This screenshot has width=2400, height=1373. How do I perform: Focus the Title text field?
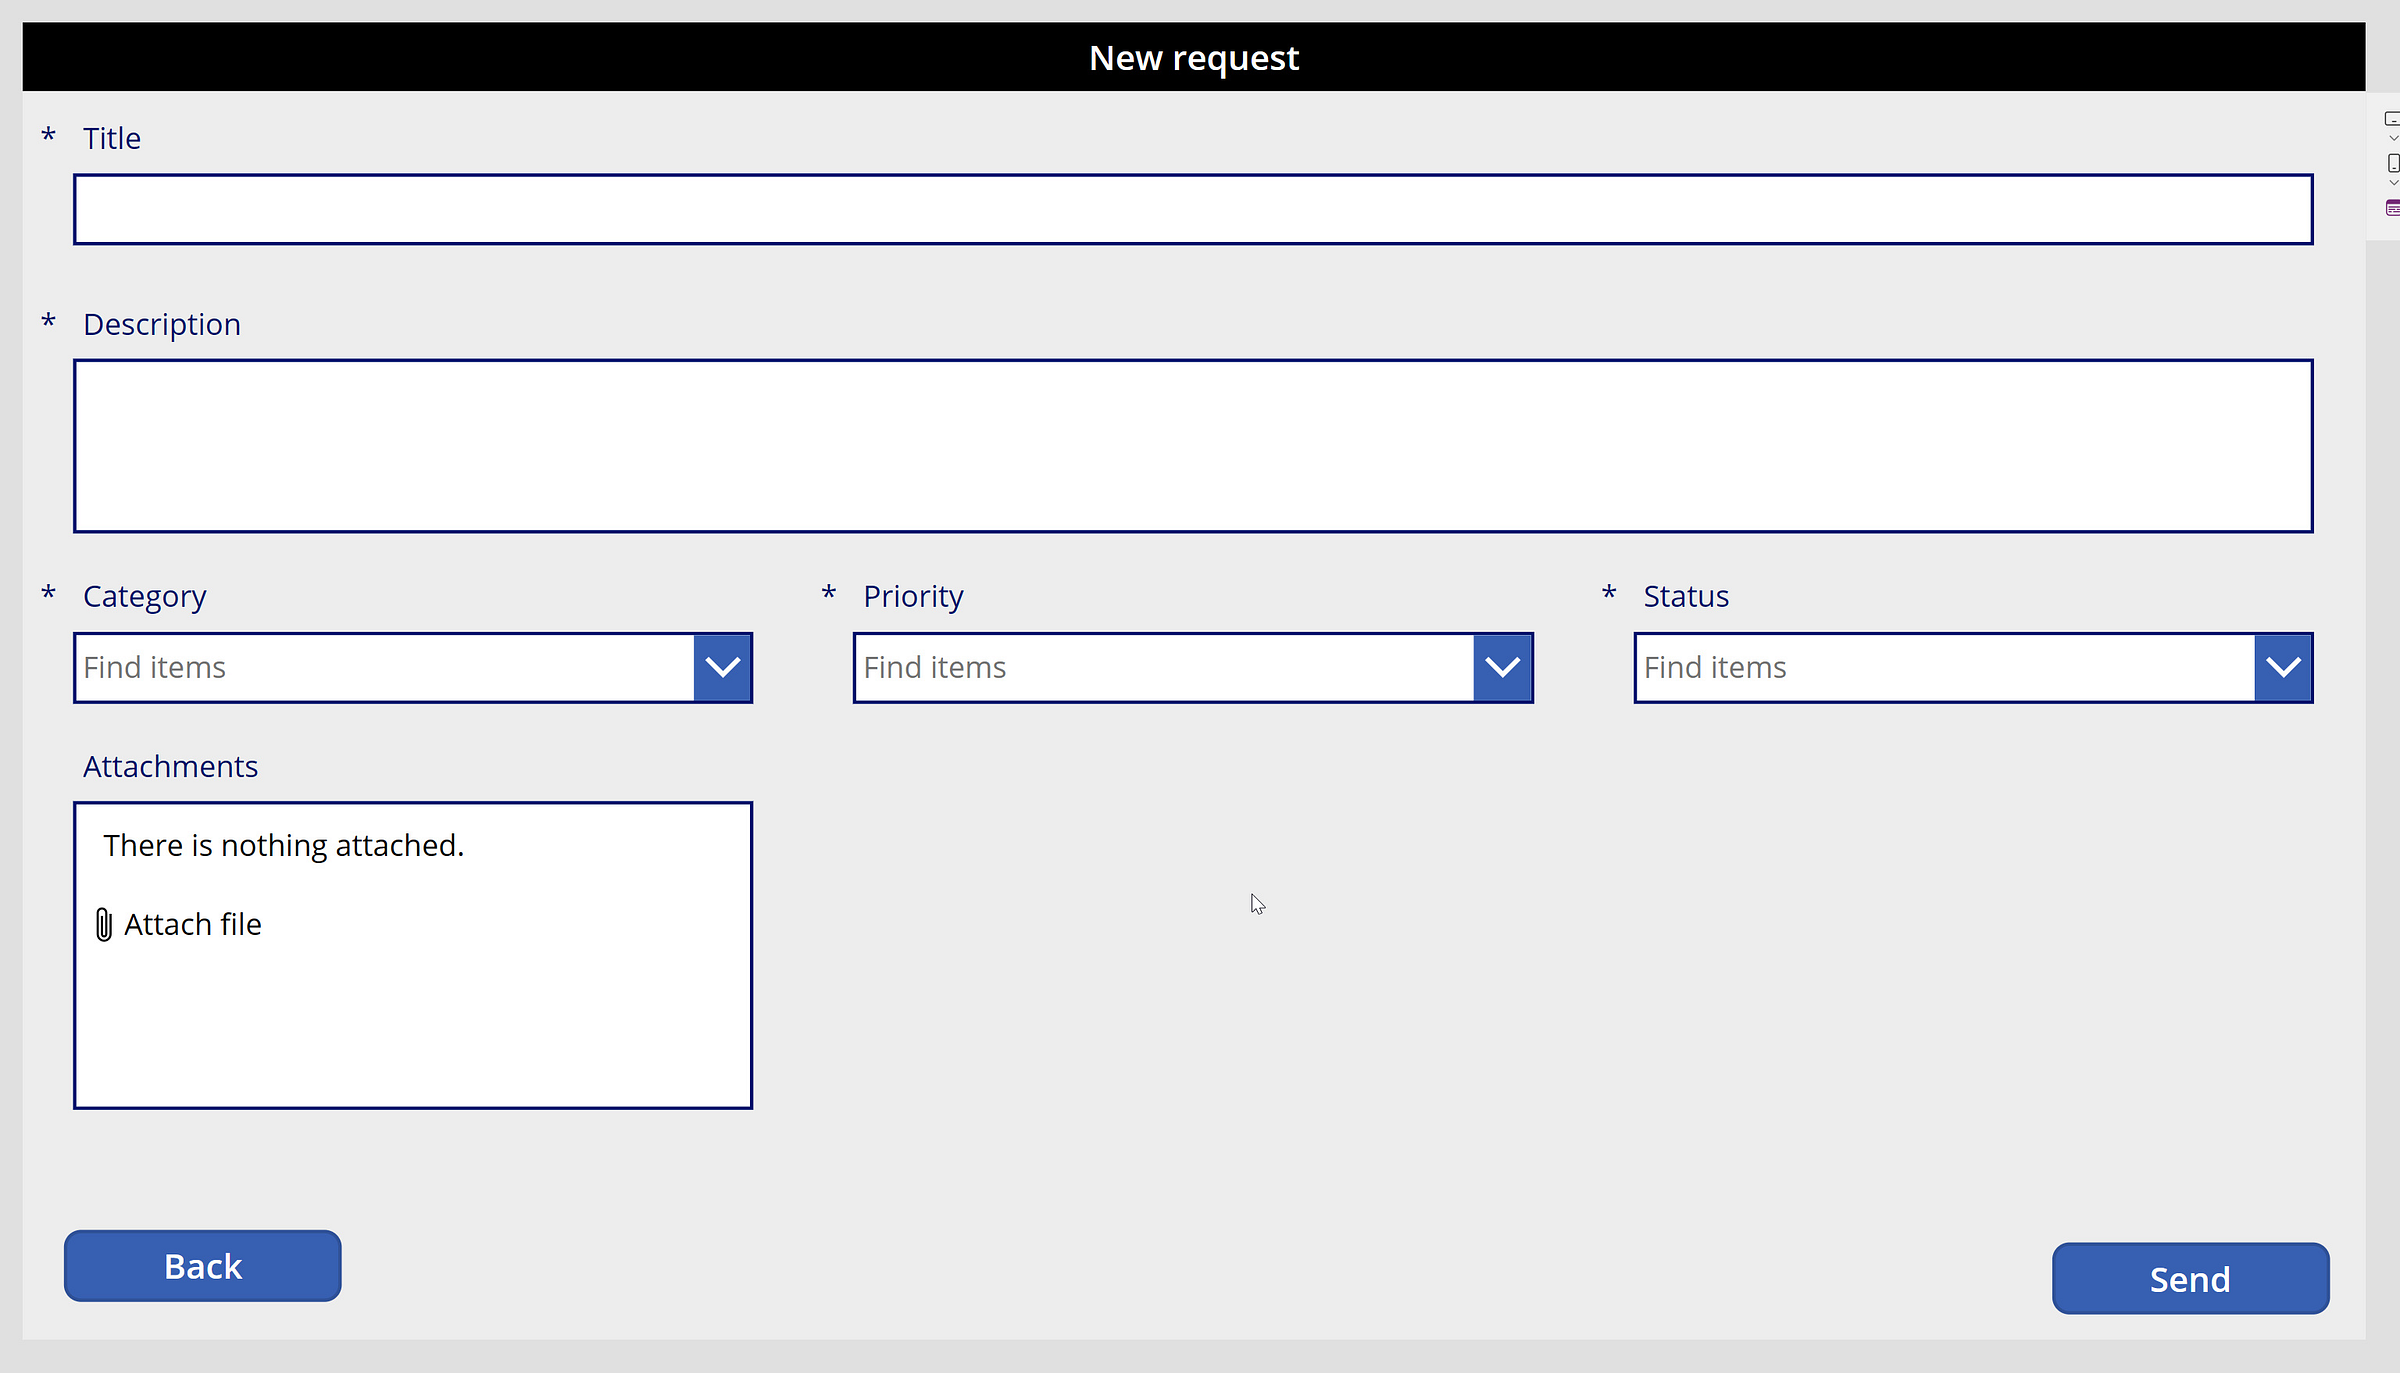coord(1192,209)
